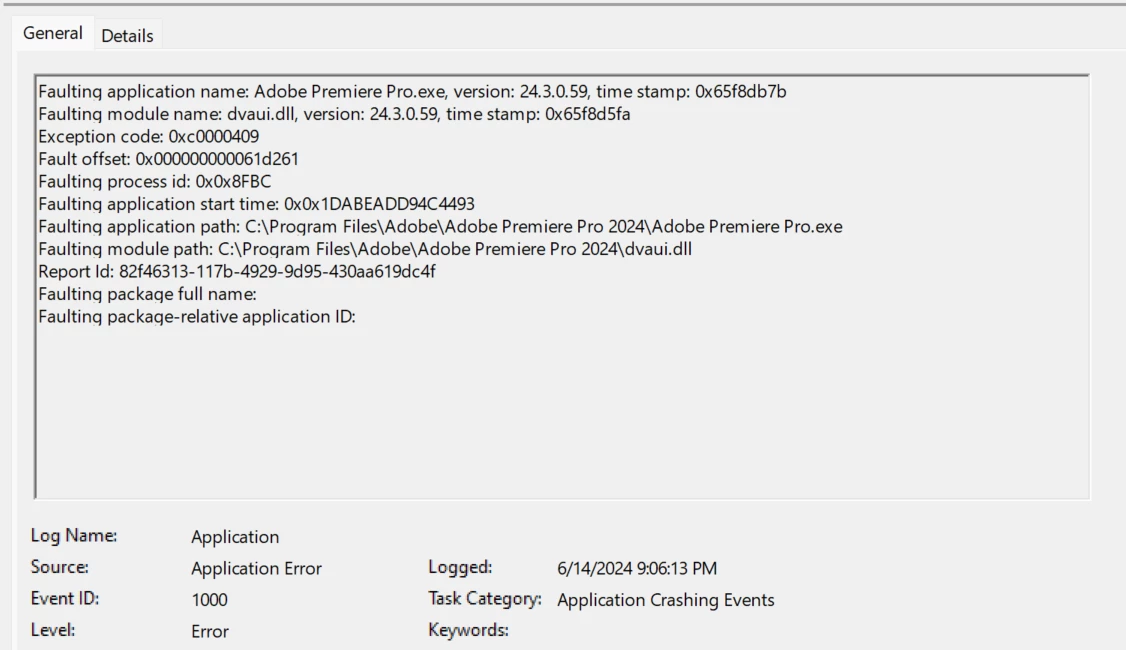Click the faulting module name dvaui.dll line
This screenshot has height=650, width=1126.
click(x=334, y=113)
